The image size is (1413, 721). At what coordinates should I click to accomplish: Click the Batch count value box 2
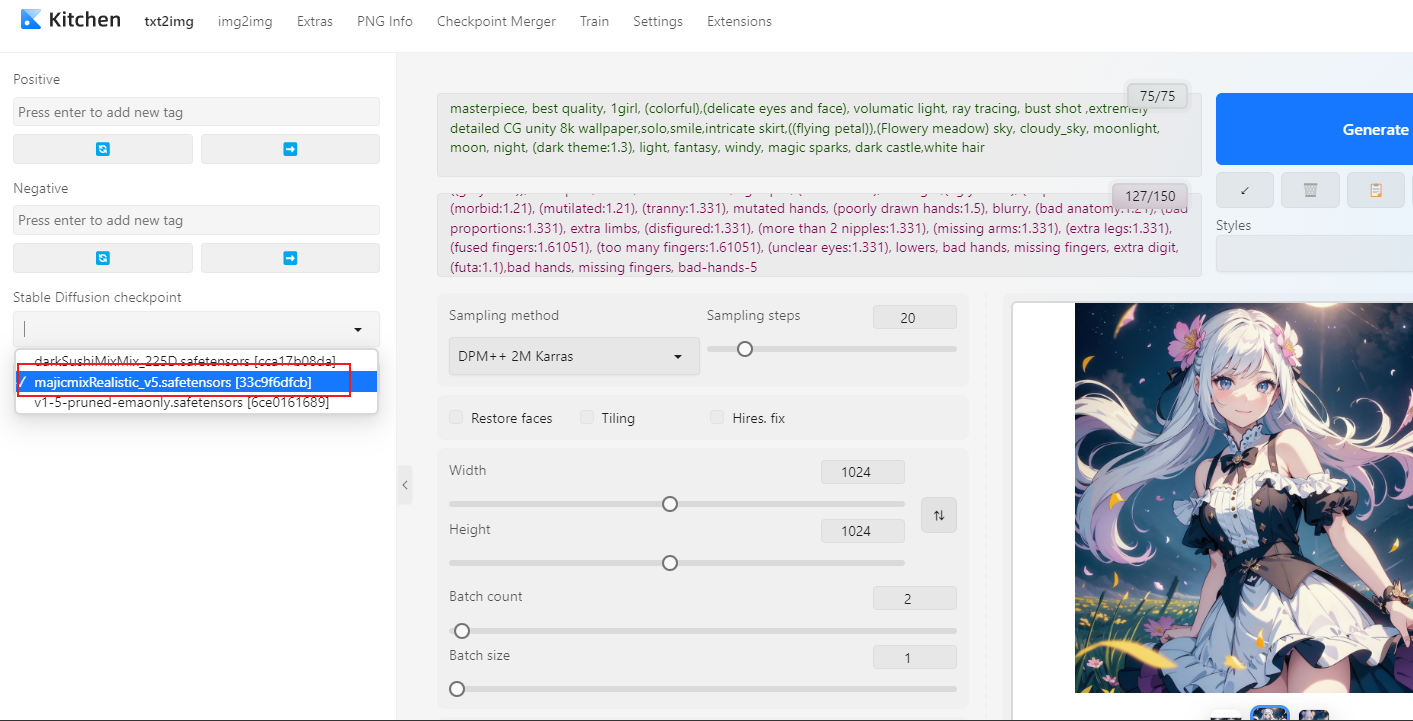pos(914,598)
